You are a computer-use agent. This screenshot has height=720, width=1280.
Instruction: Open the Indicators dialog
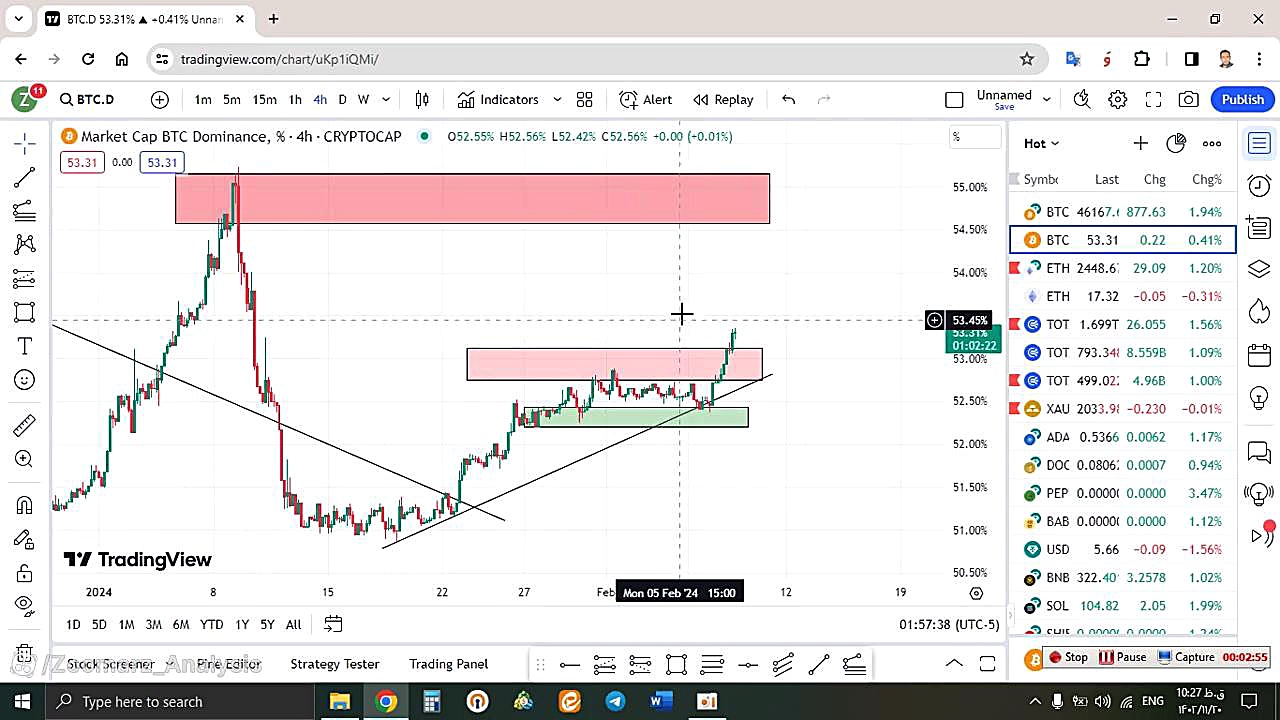click(498, 99)
